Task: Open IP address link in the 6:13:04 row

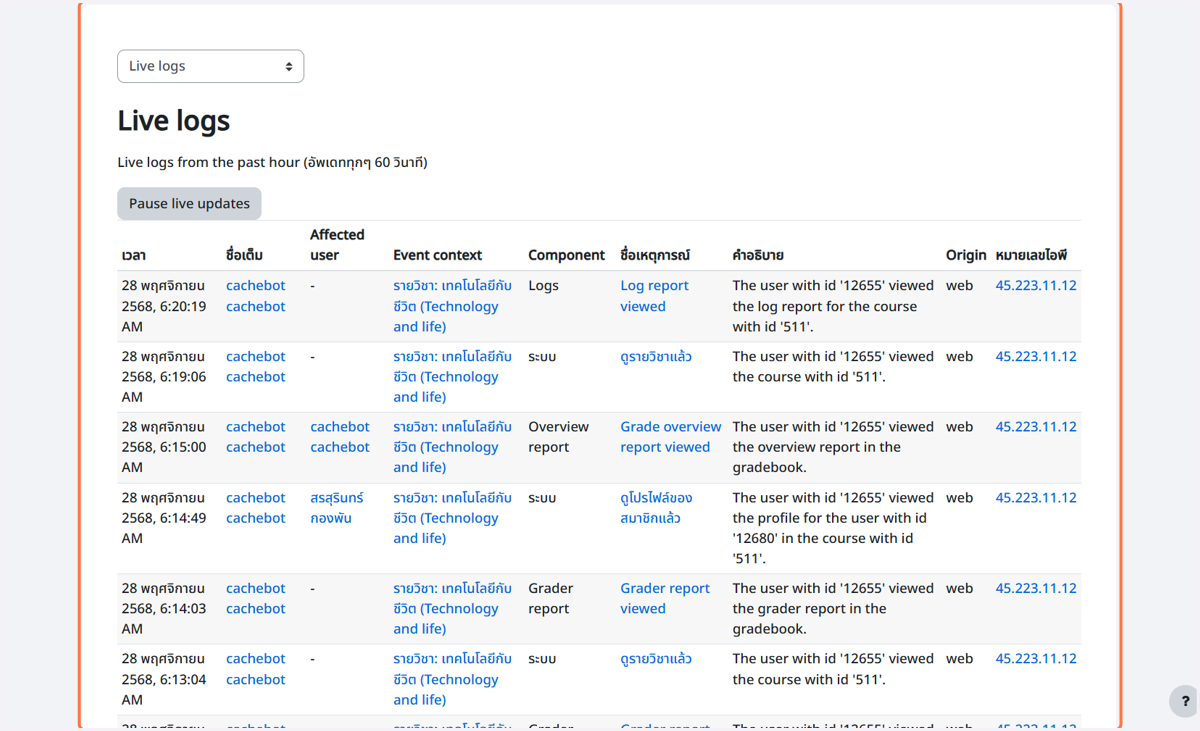Action: (1036, 658)
